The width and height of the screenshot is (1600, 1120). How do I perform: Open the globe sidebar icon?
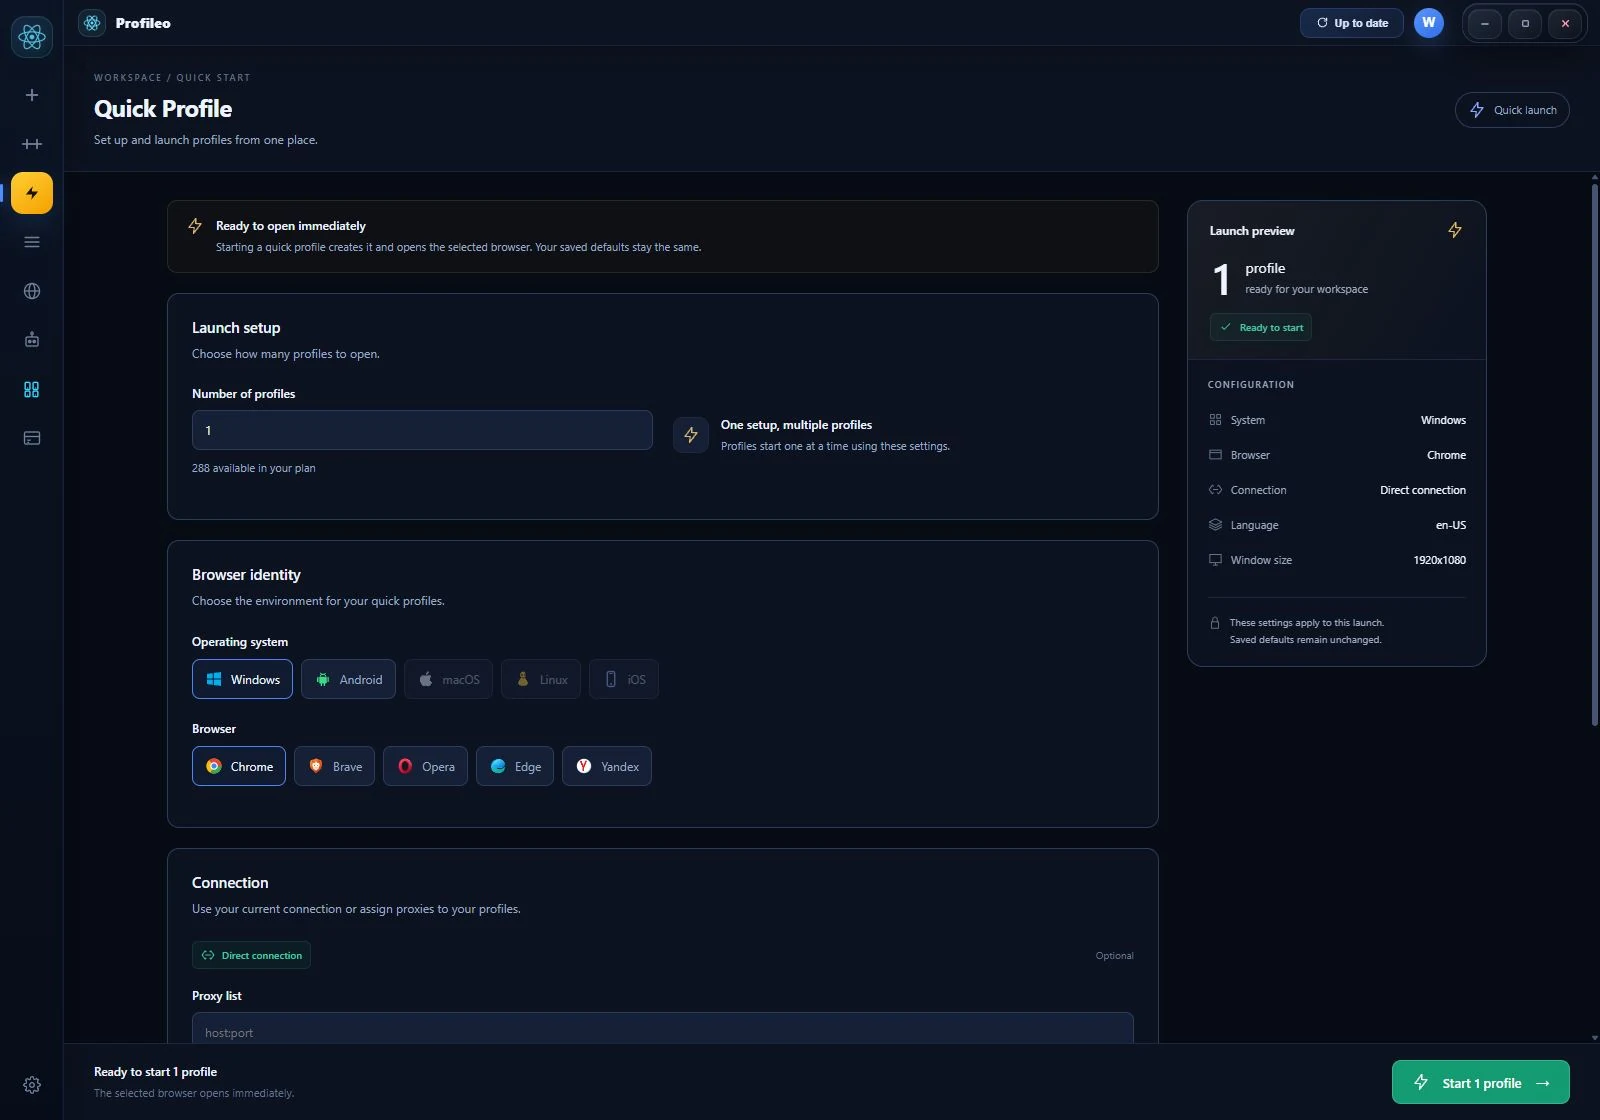[x=32, y=291]
